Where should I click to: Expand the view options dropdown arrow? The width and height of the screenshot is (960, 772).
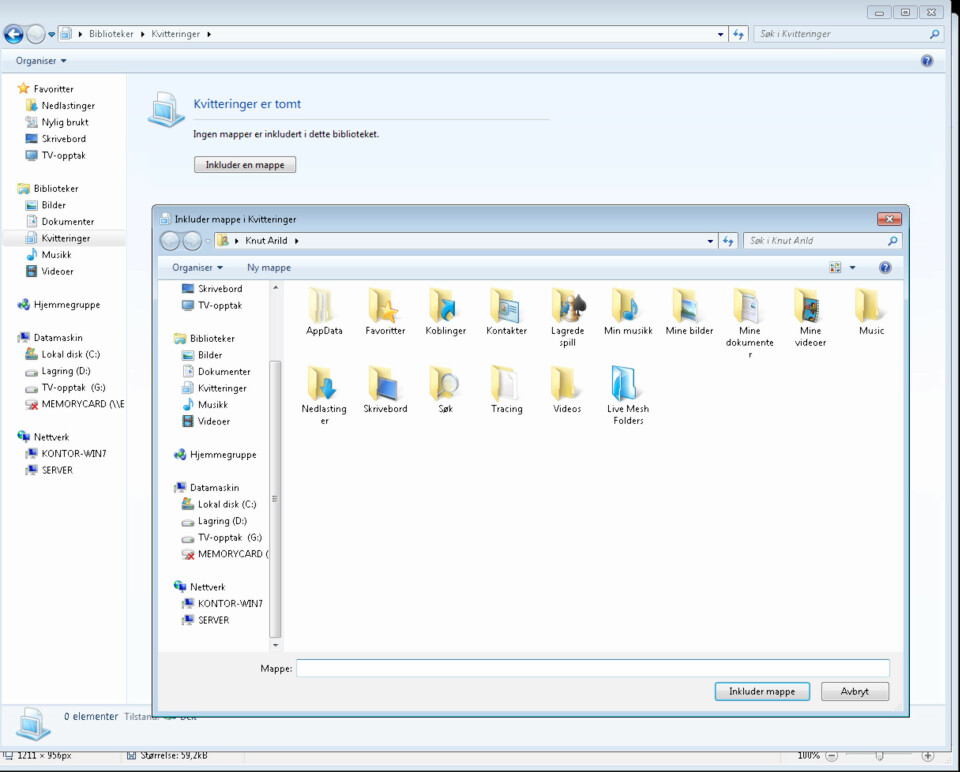(853, 268)
